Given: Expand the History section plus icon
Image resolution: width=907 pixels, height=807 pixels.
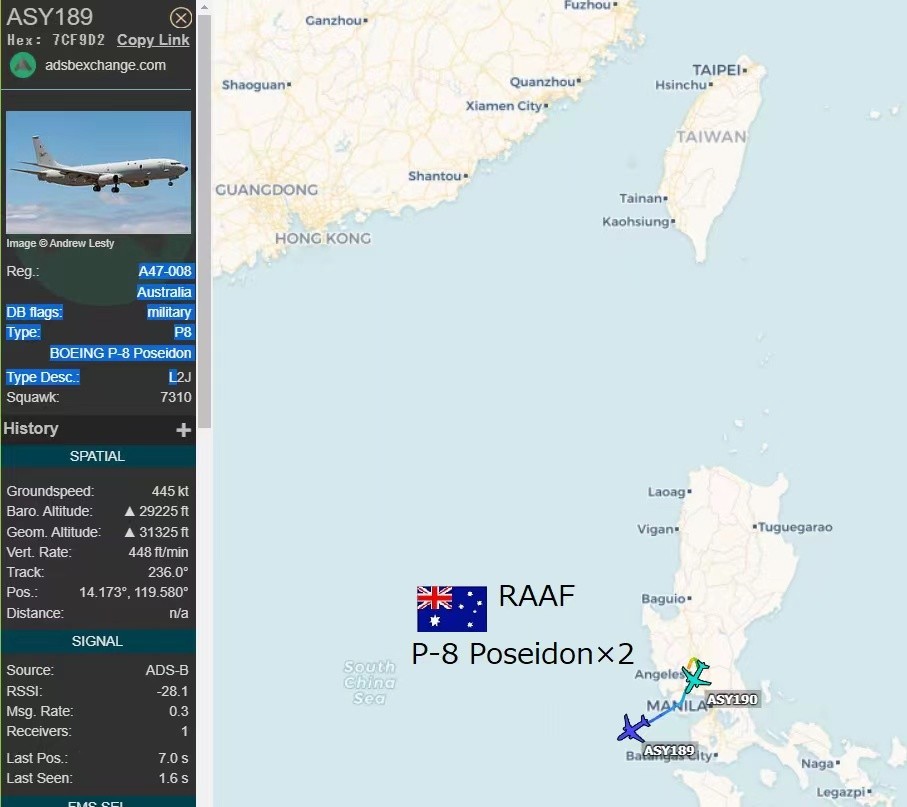Looking at the screenshot, I should click(183, 430).
